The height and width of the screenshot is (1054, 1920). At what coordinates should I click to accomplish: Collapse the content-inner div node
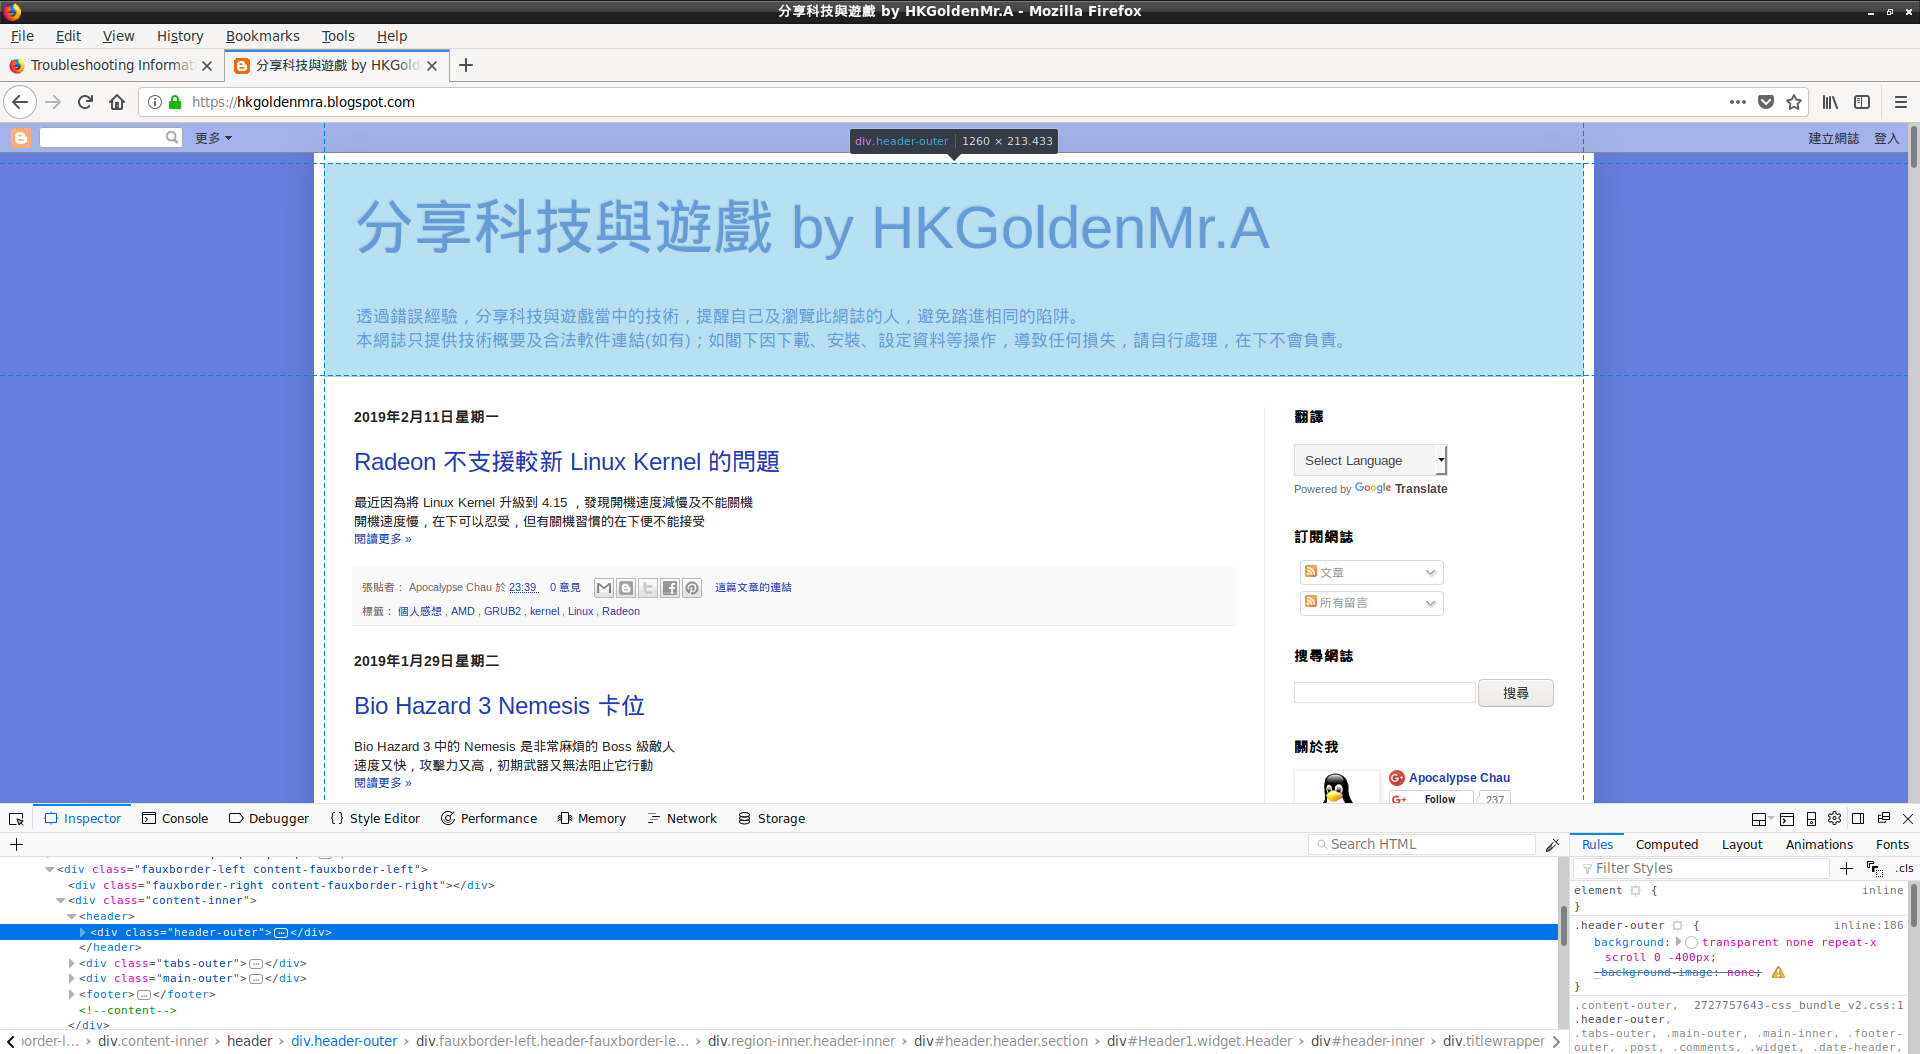tap(61, 901)
